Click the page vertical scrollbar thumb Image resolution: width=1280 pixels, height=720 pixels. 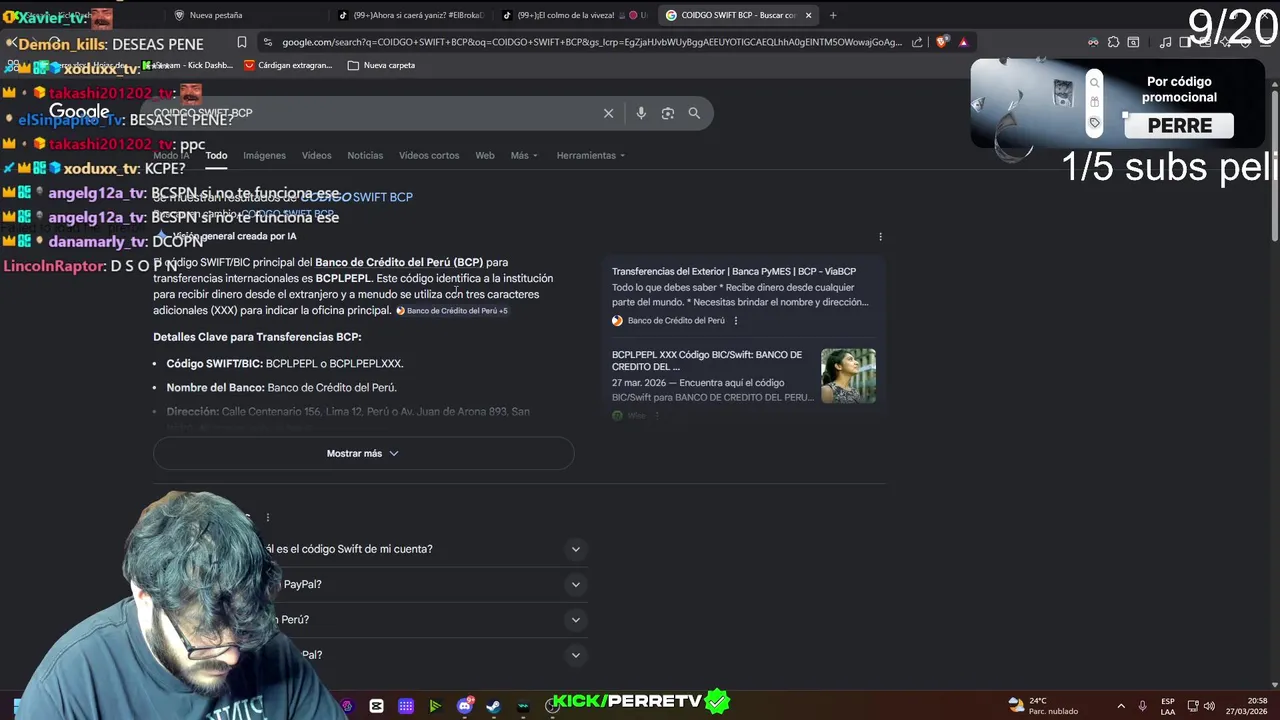(x=1274, y=165)
